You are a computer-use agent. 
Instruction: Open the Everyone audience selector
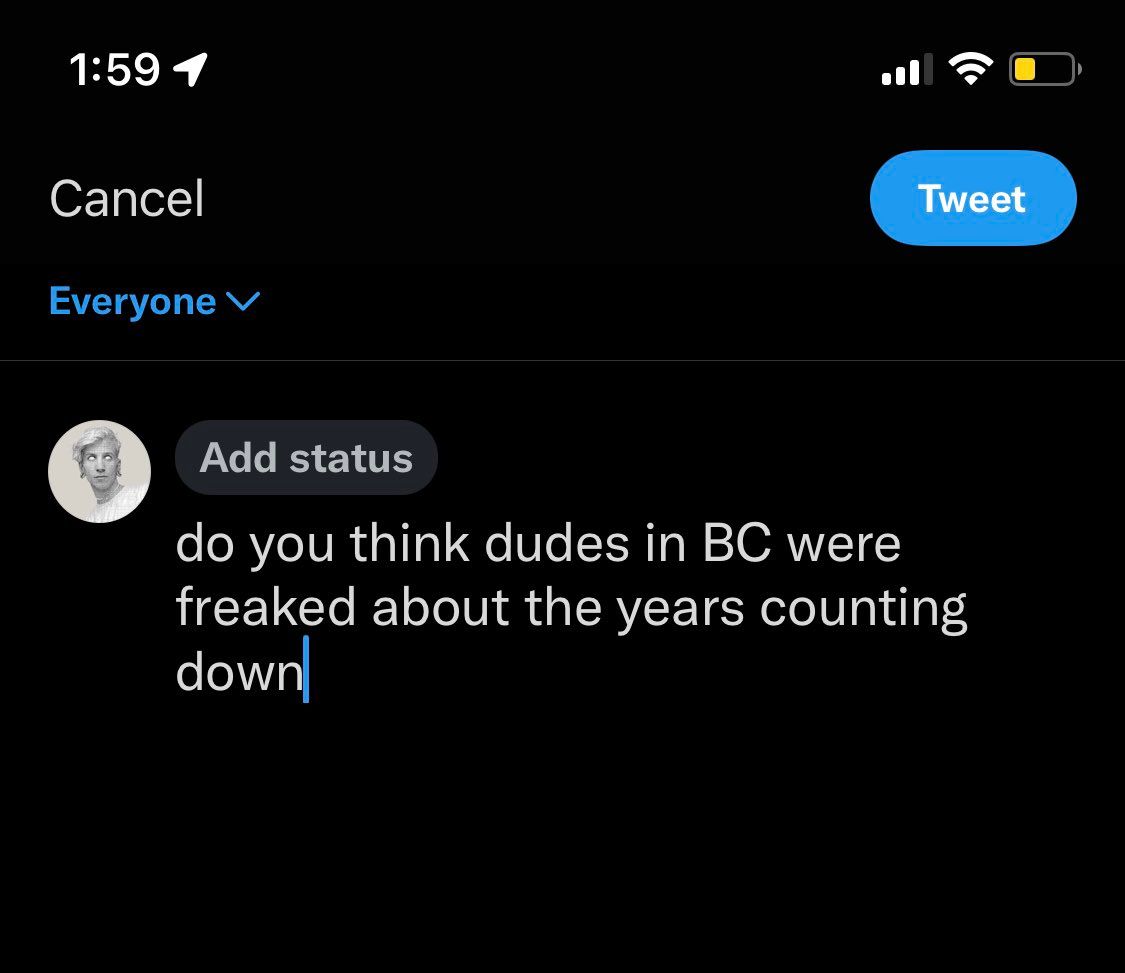[x=154, y=301]
